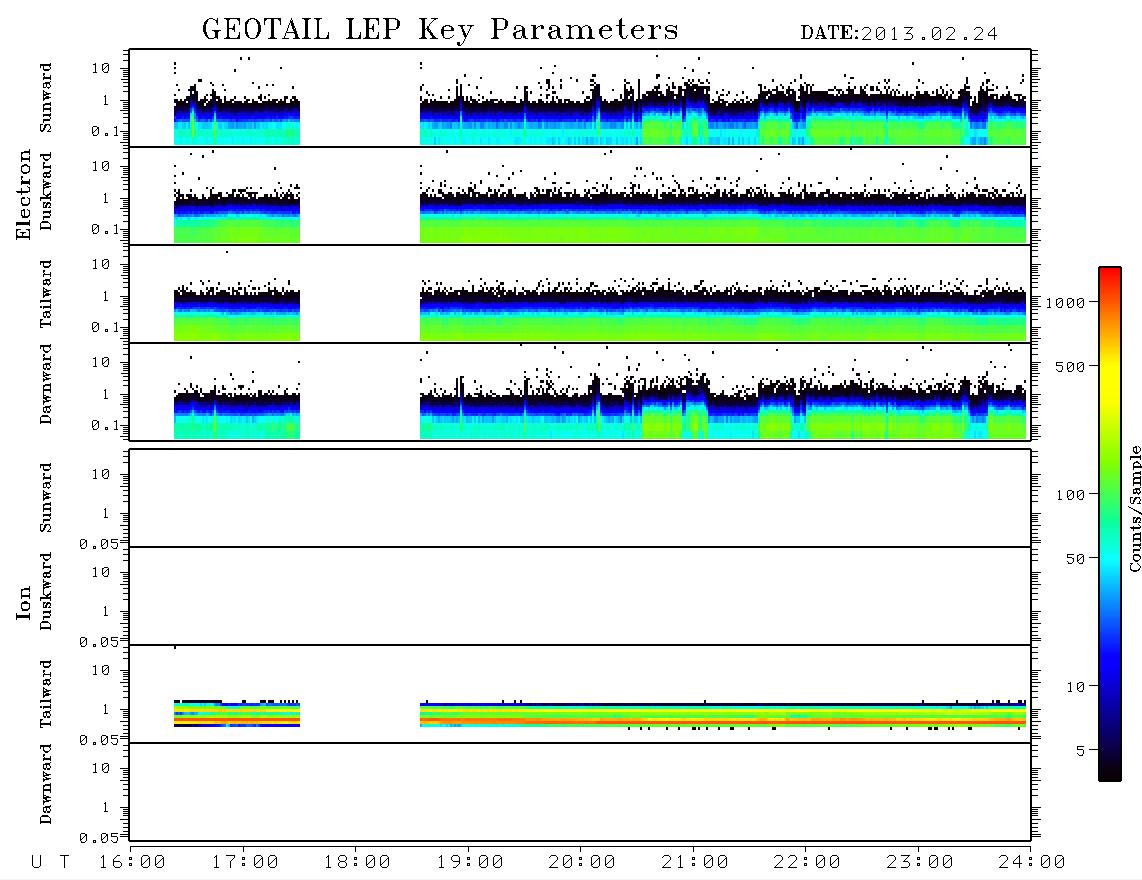
Task: Click the "DATE:2013.02.24" label
Action: tap(899, 34)
